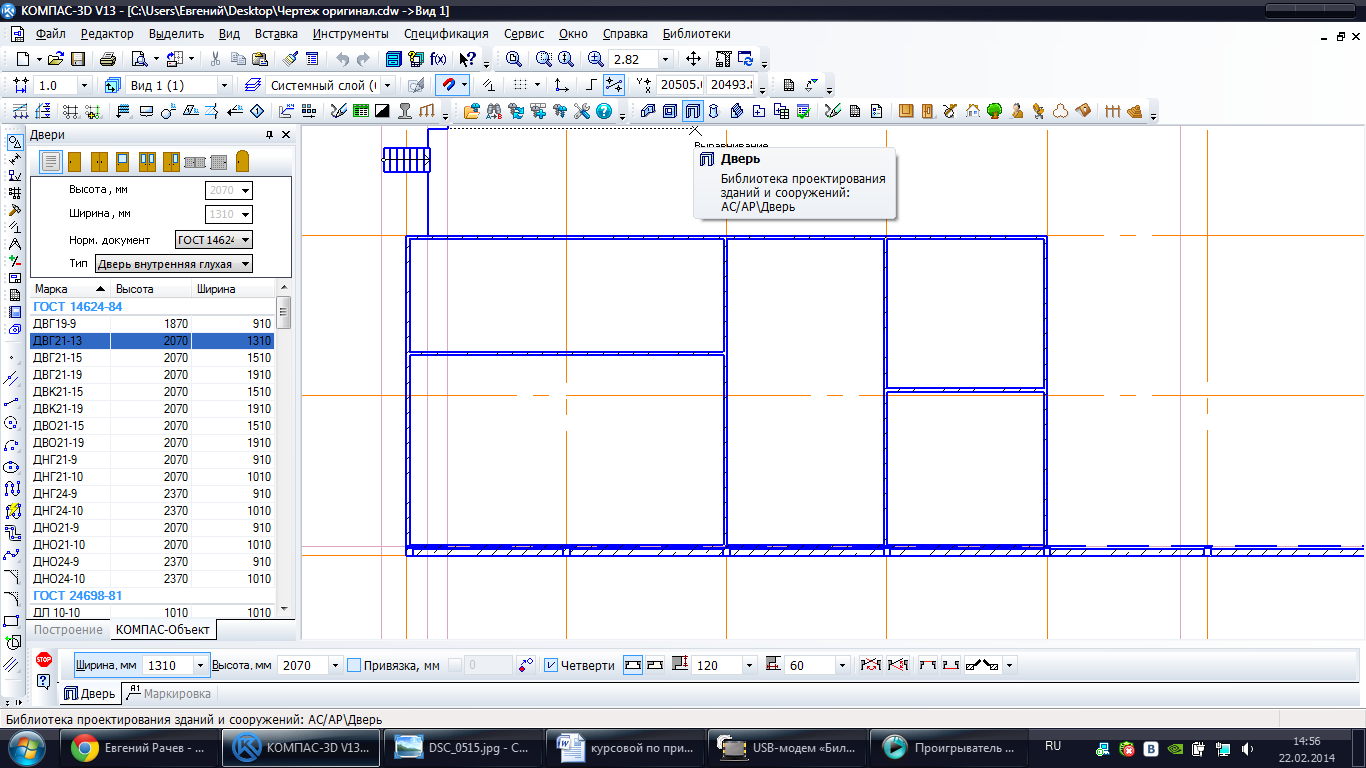The width and height of the screenshot is (1366, 768).
Task: Open the Инструменты menu
Action: [350, 34]
